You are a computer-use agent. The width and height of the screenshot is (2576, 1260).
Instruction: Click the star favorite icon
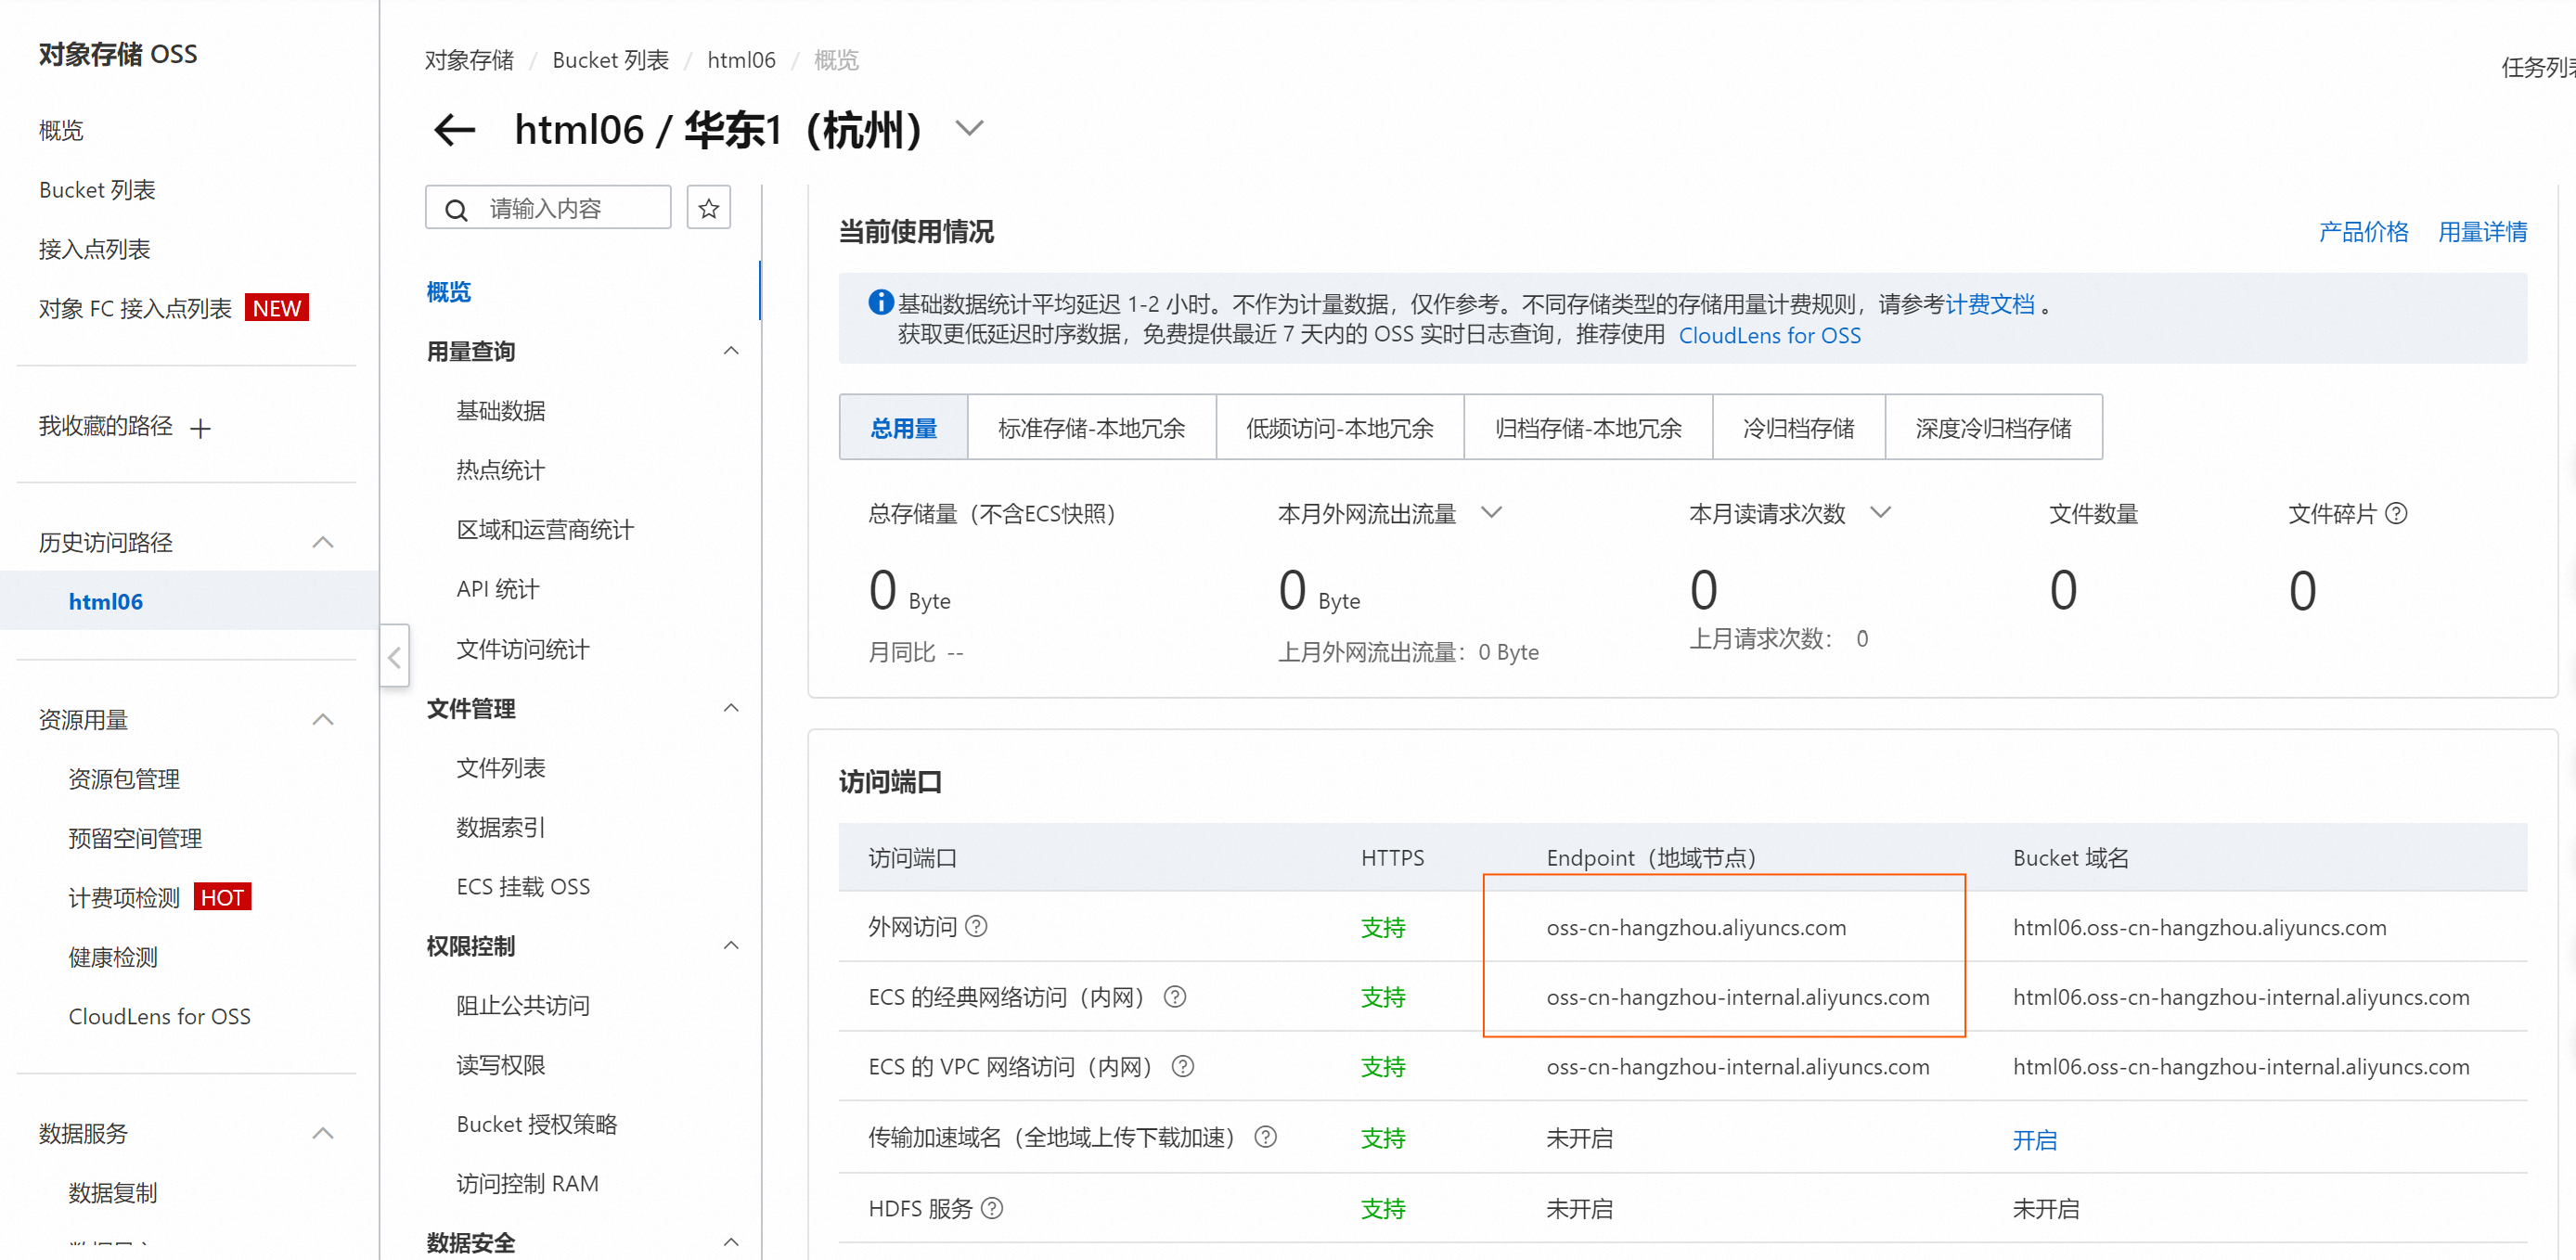coord(708,208)
